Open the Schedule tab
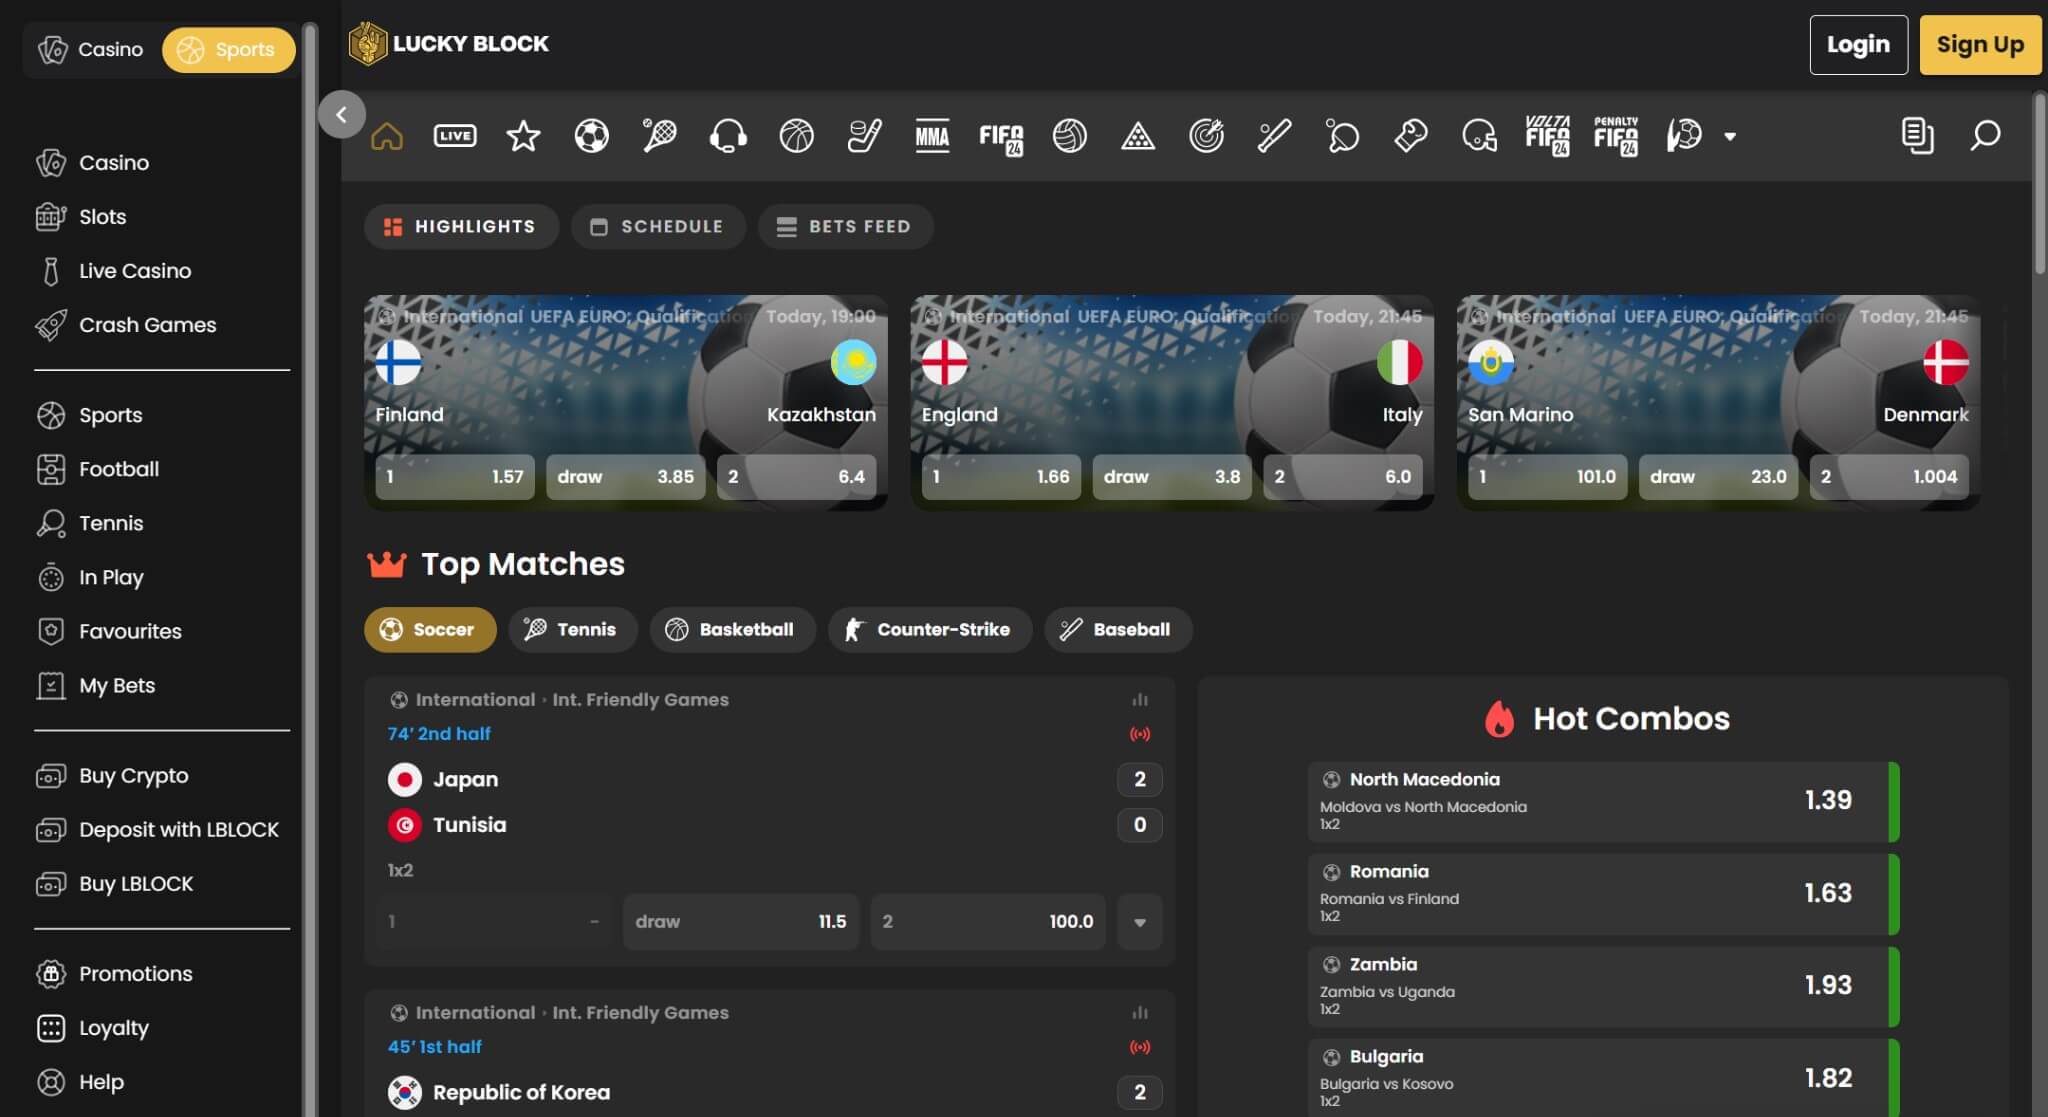 tap(658, 226)
